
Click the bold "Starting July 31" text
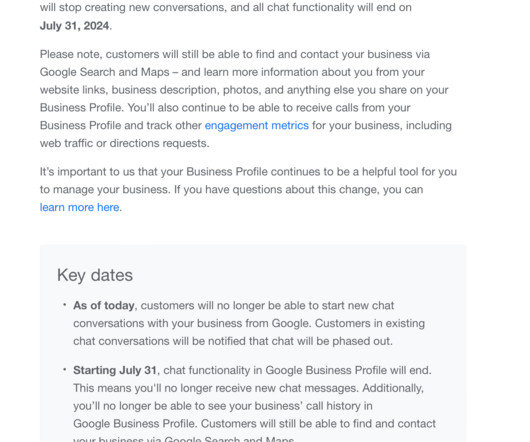pyautogui.click(x=115, y=370)
